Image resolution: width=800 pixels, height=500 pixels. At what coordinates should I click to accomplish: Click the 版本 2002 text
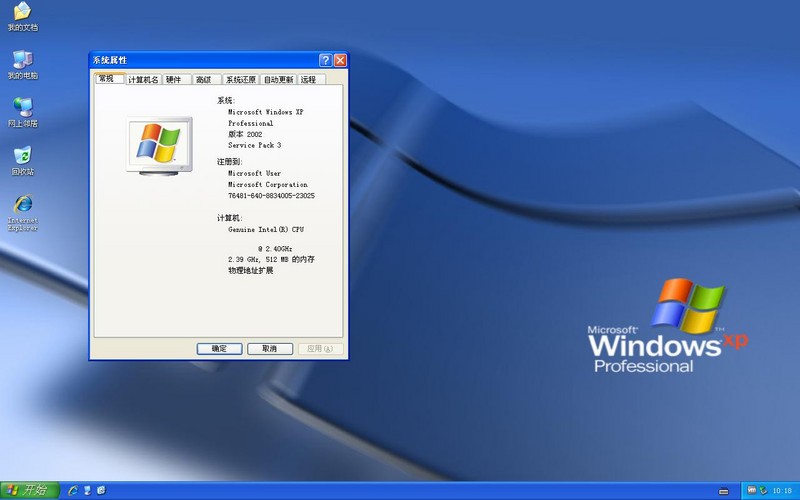(245, 134)
